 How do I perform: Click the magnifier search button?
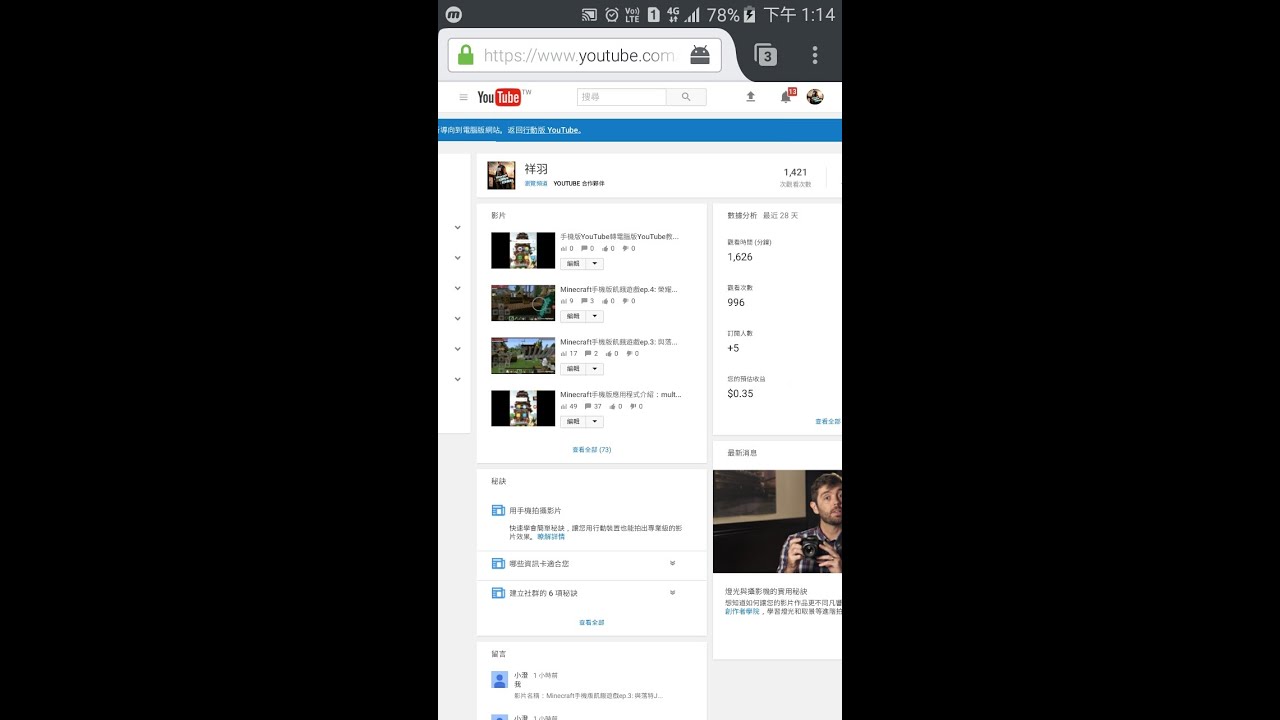(686, 97)
